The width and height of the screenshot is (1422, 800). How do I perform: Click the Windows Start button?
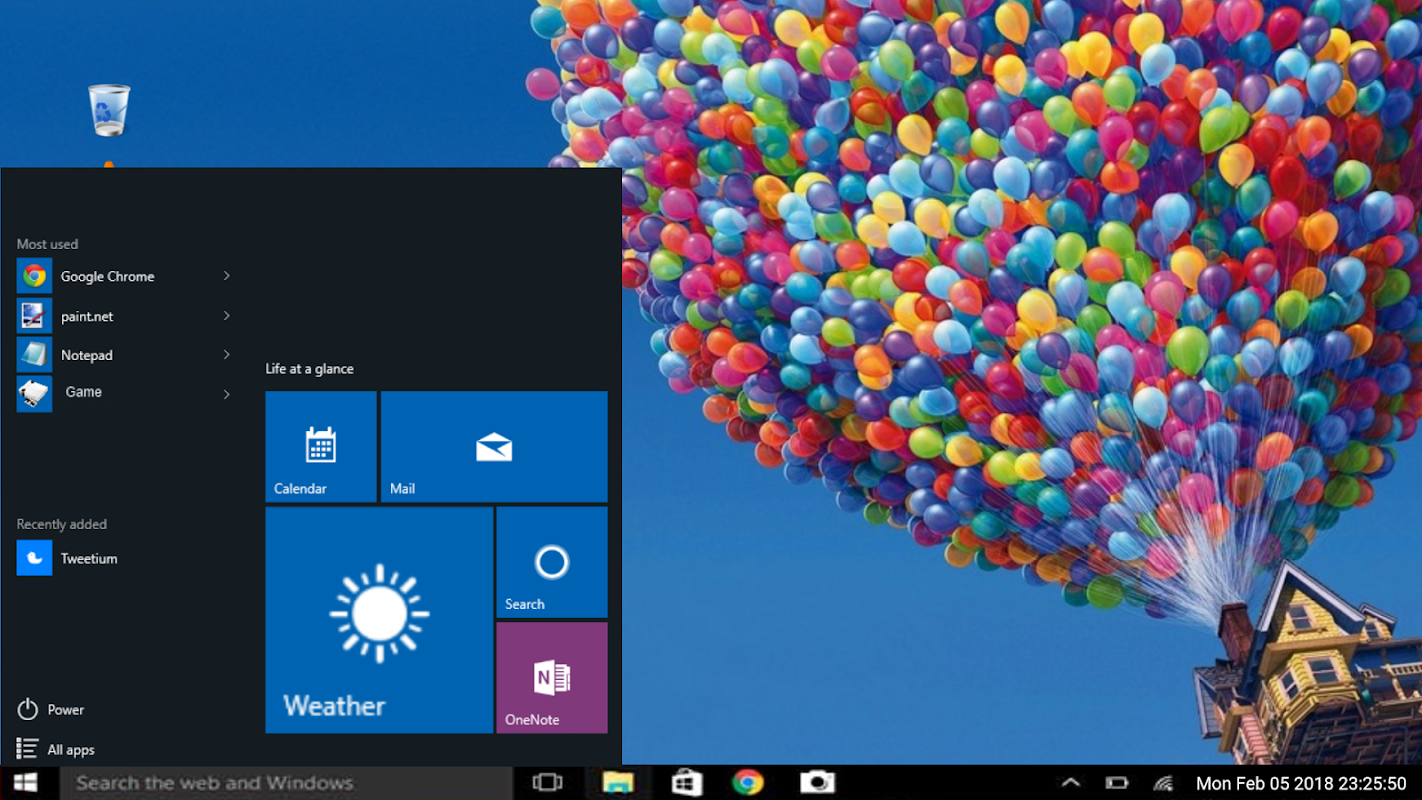click(26, 783)
